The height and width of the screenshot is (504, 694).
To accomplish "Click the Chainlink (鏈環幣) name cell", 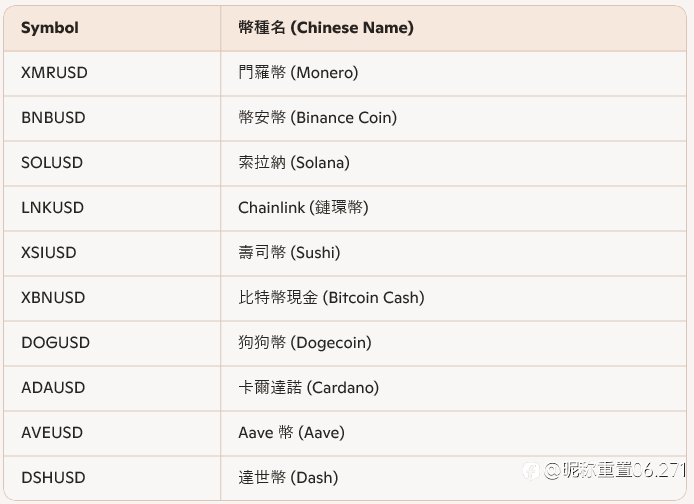I will click(303, 208).
